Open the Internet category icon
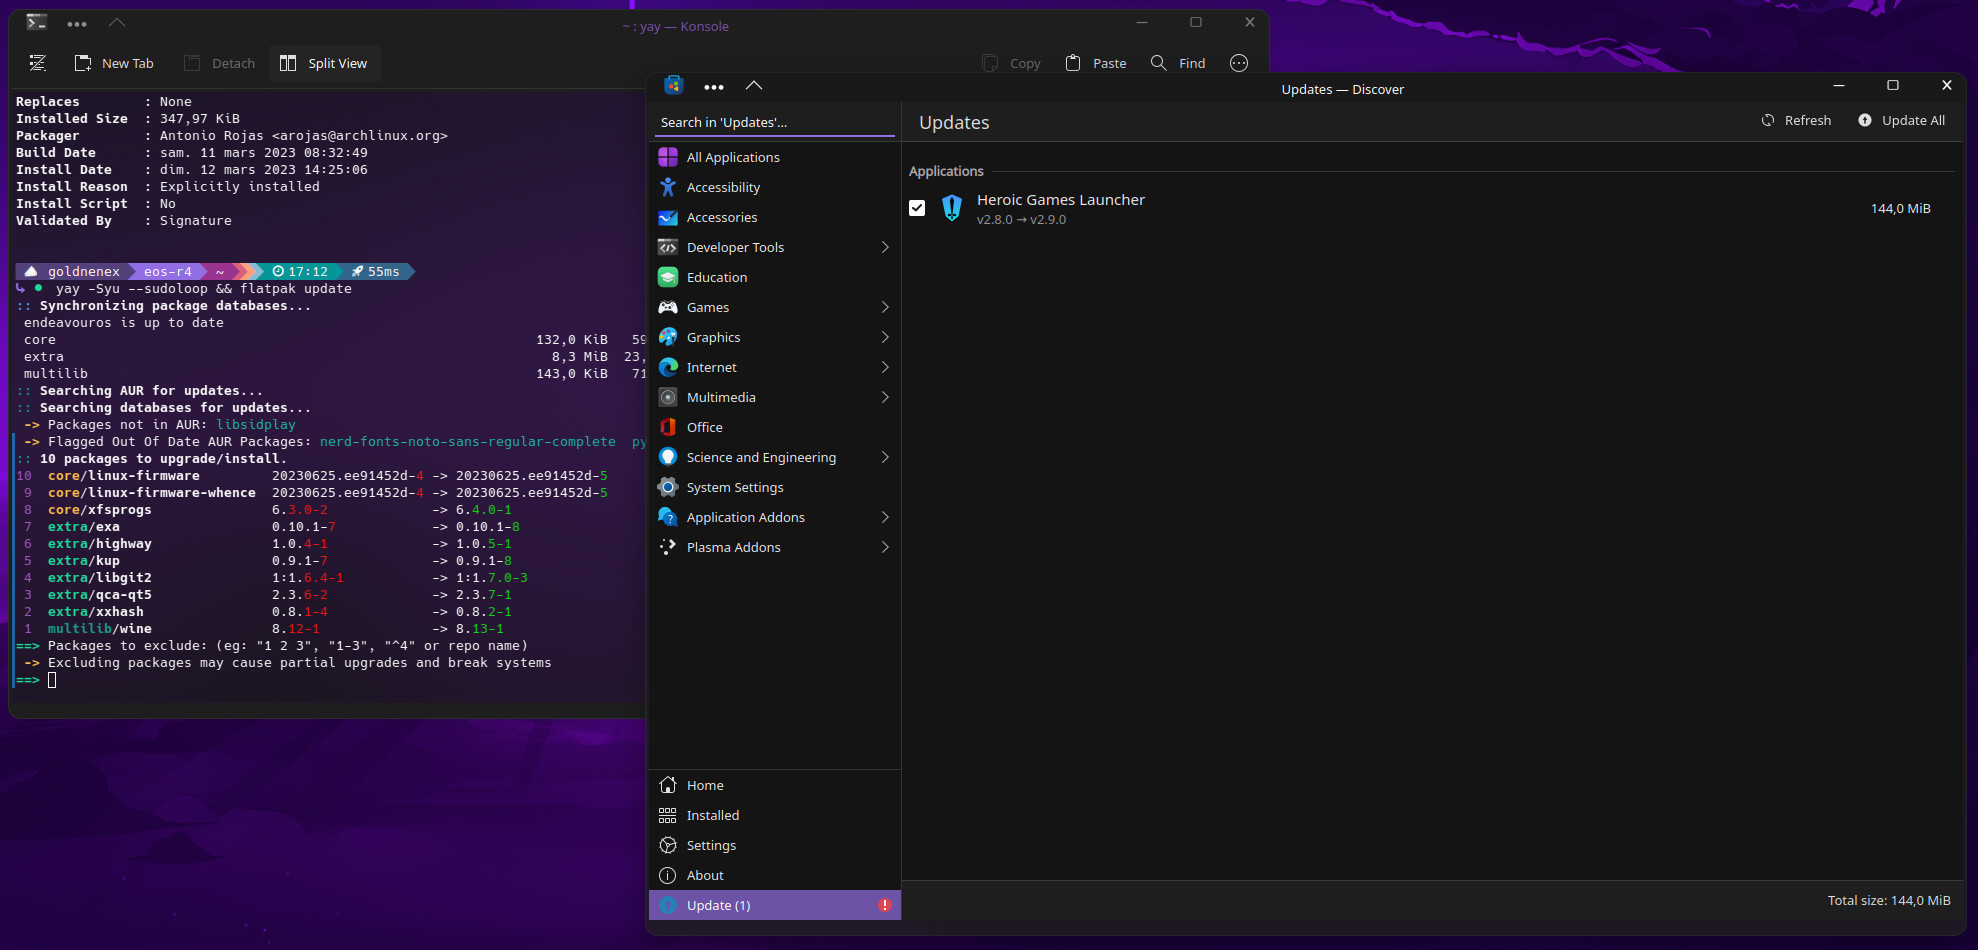This screenshot has height=950, width=1978. point(668,367)
